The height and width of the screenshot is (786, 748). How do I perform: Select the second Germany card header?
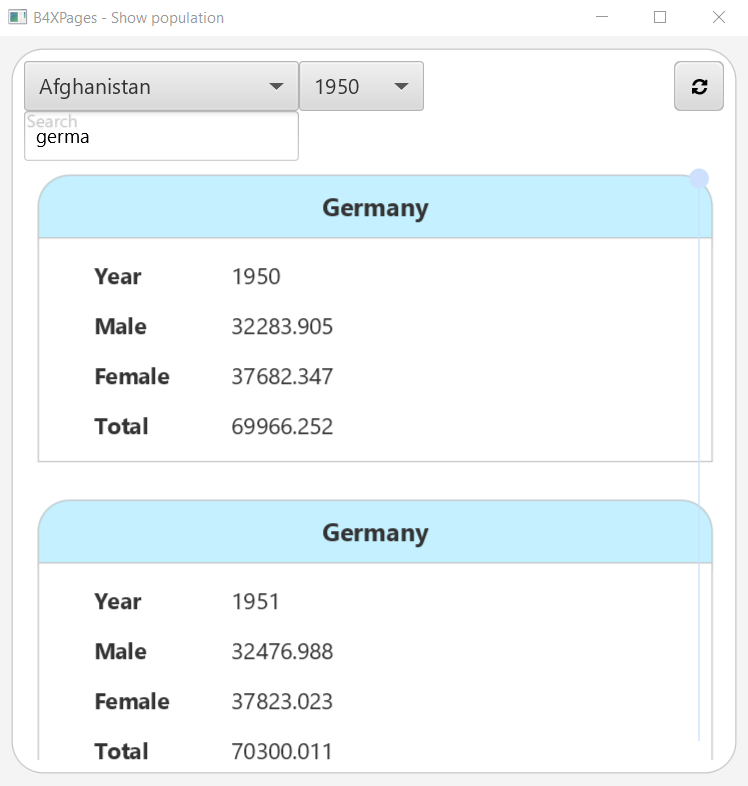(x=375, y=533)
